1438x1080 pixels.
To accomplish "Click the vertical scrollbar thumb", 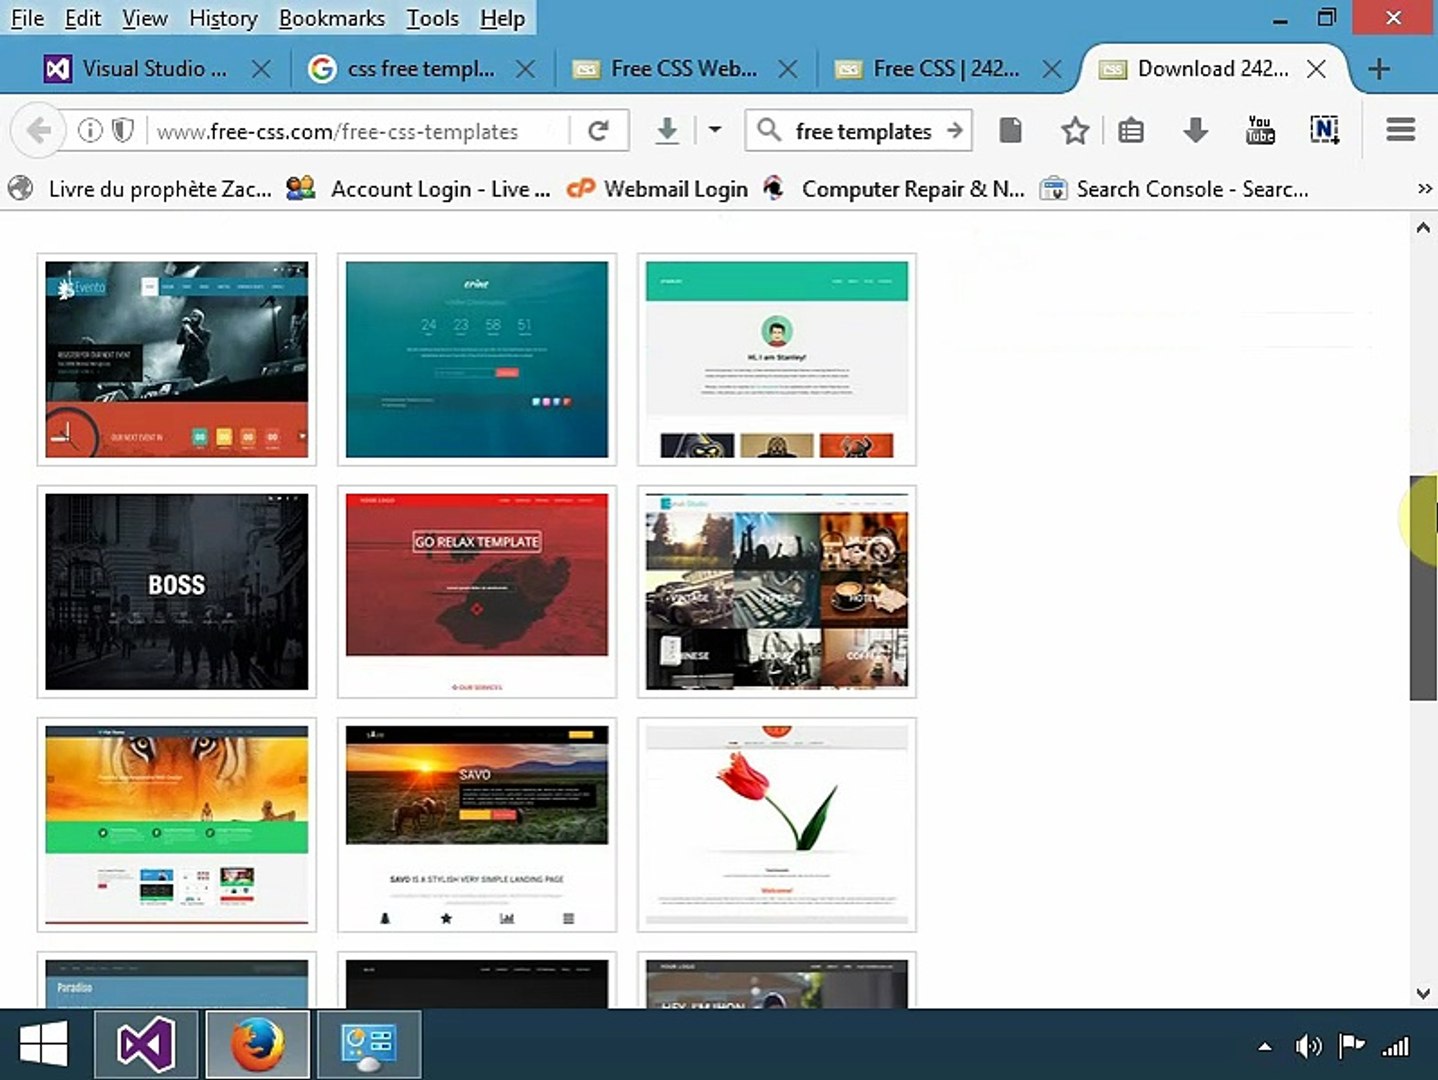I will tap(1423, 588).
